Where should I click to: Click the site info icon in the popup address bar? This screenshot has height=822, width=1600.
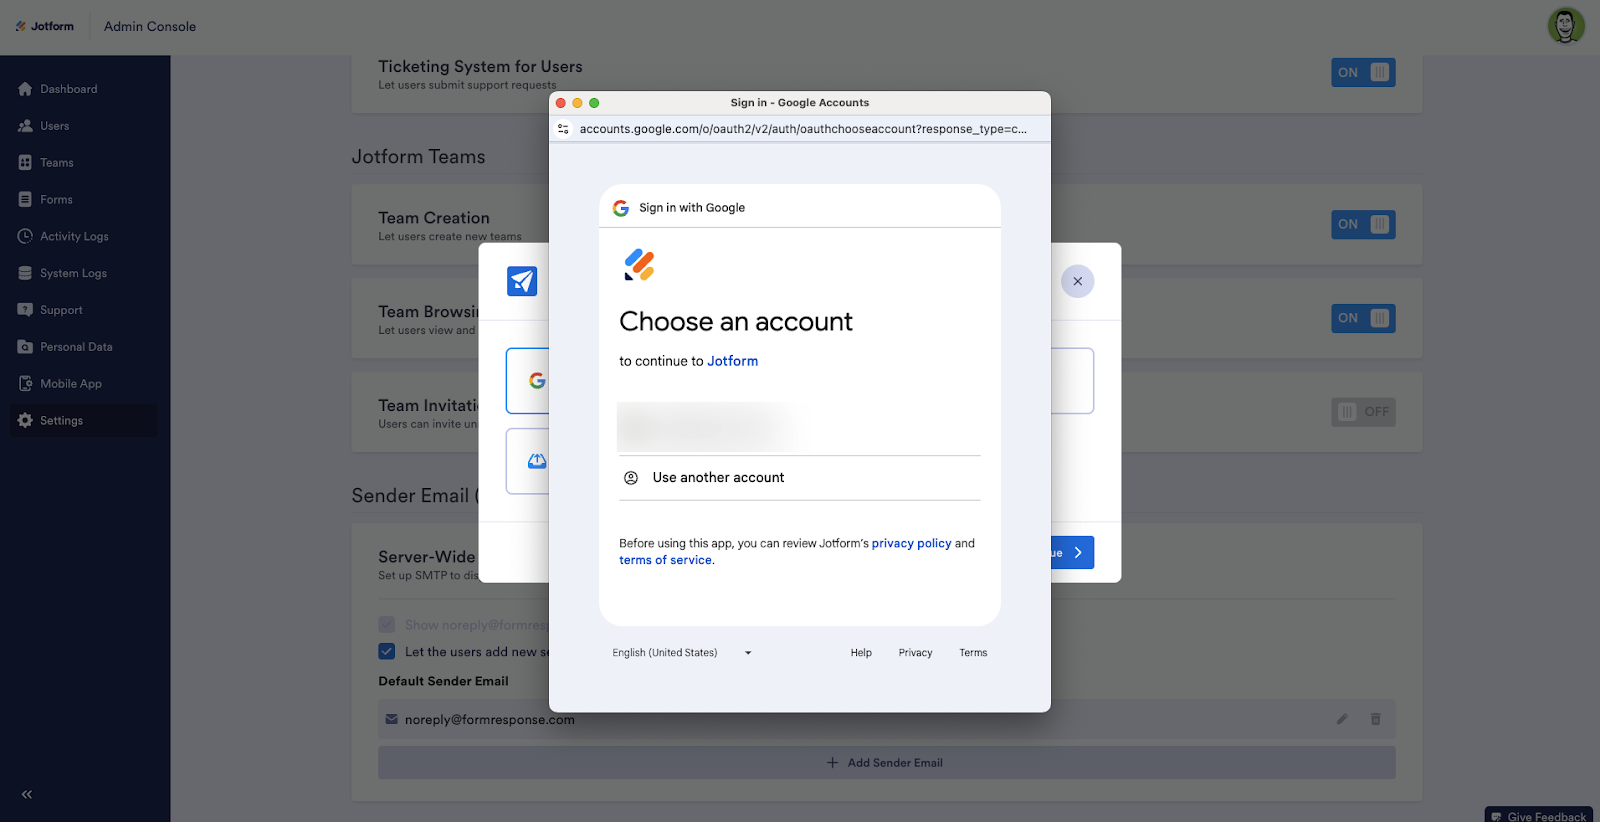563,129
